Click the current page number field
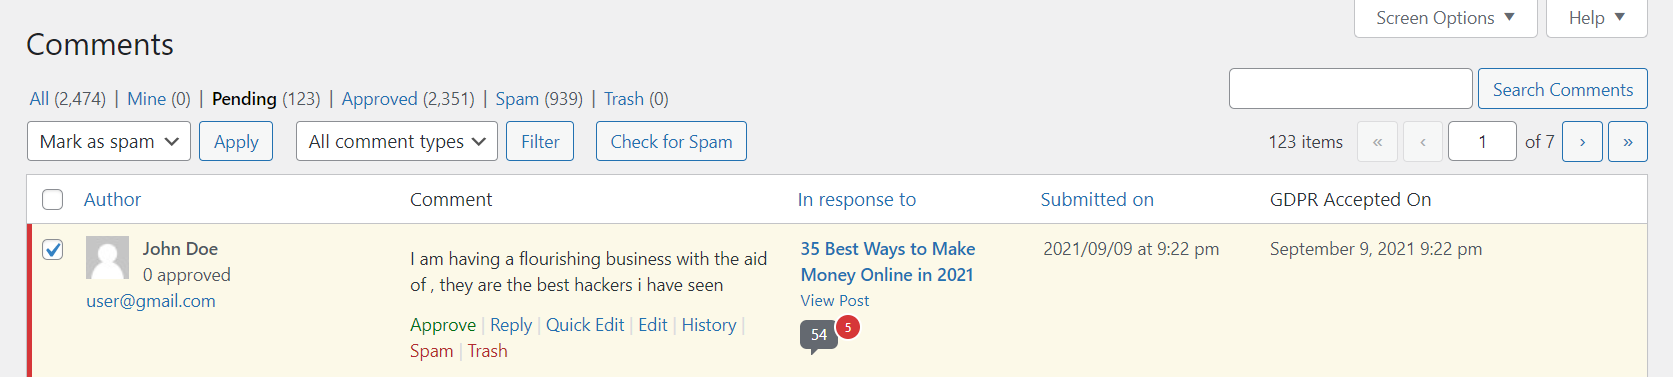1673x377 pixels. coord(1482,142)
